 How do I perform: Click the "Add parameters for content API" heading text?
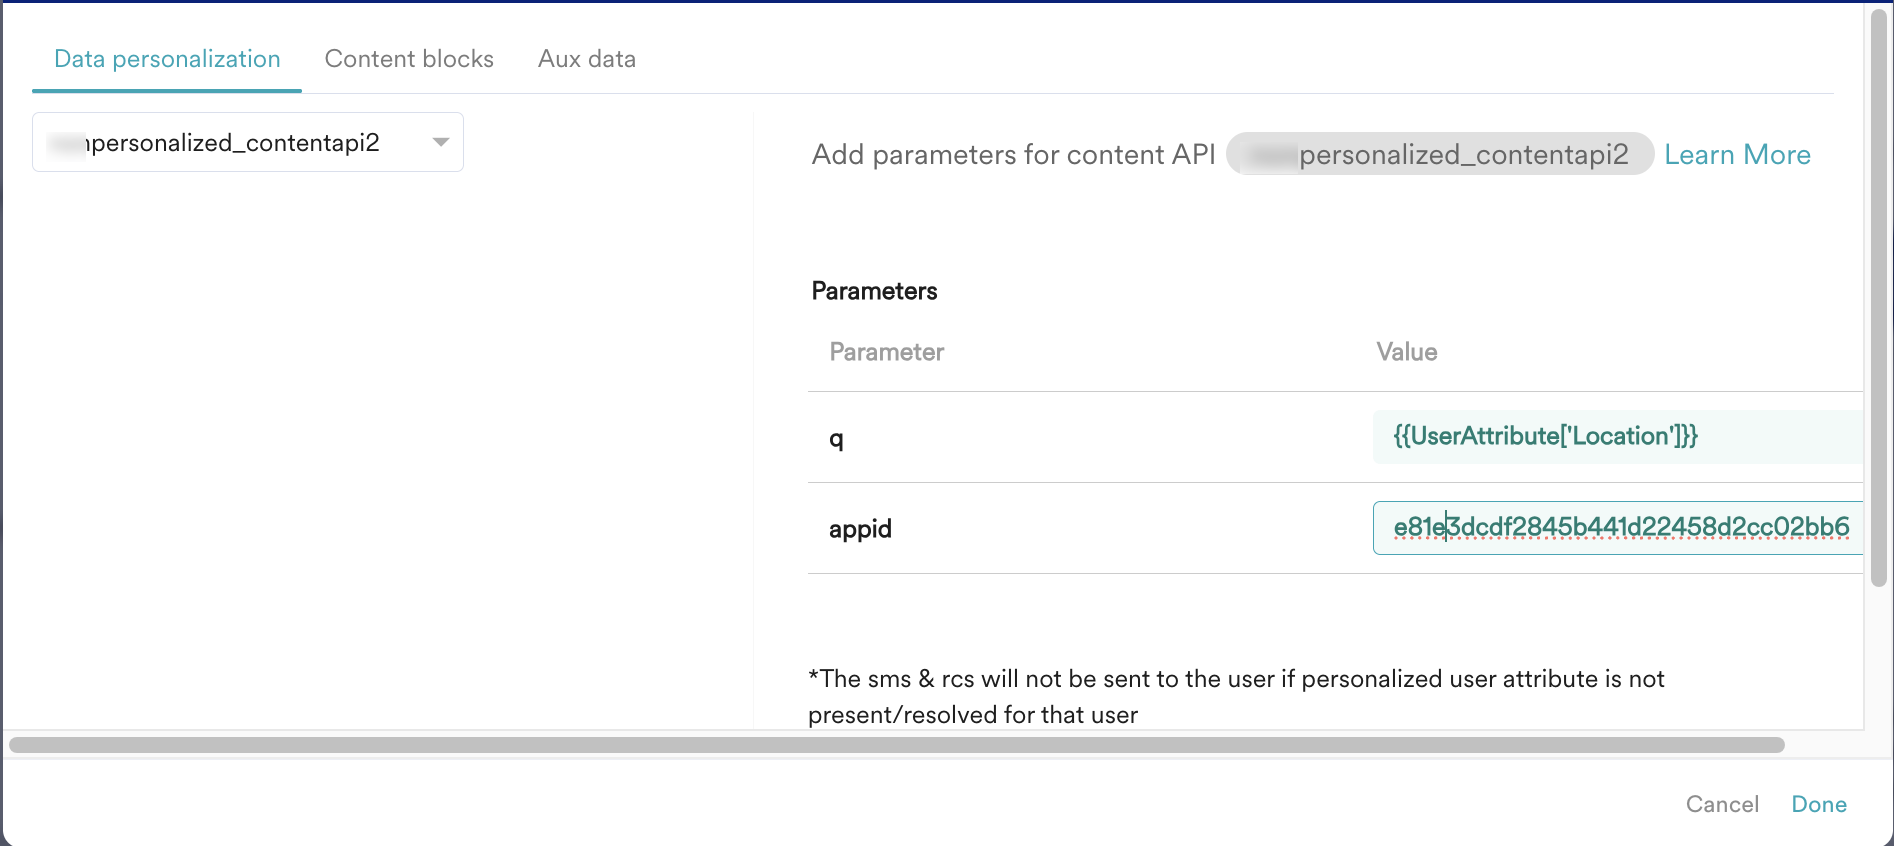coord(1013,155)
